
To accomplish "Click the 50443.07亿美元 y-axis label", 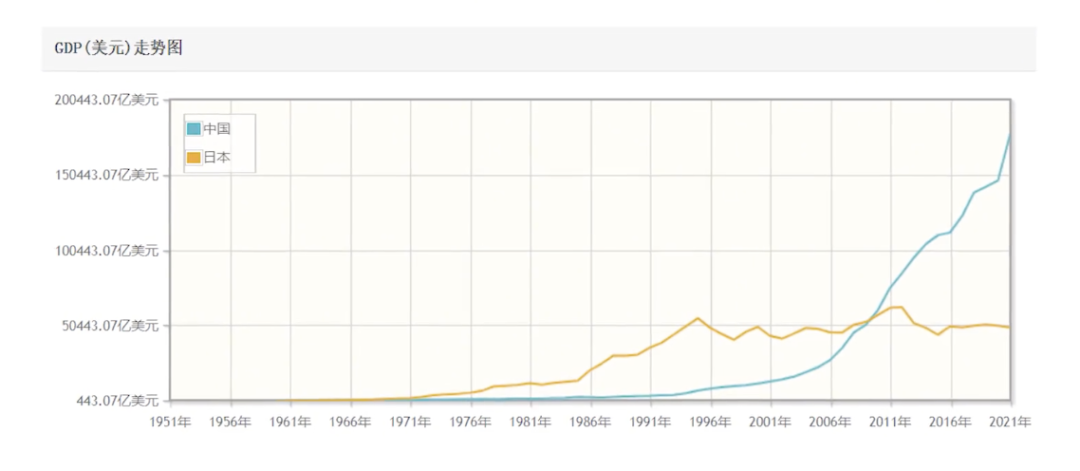I will click(112, 326).
